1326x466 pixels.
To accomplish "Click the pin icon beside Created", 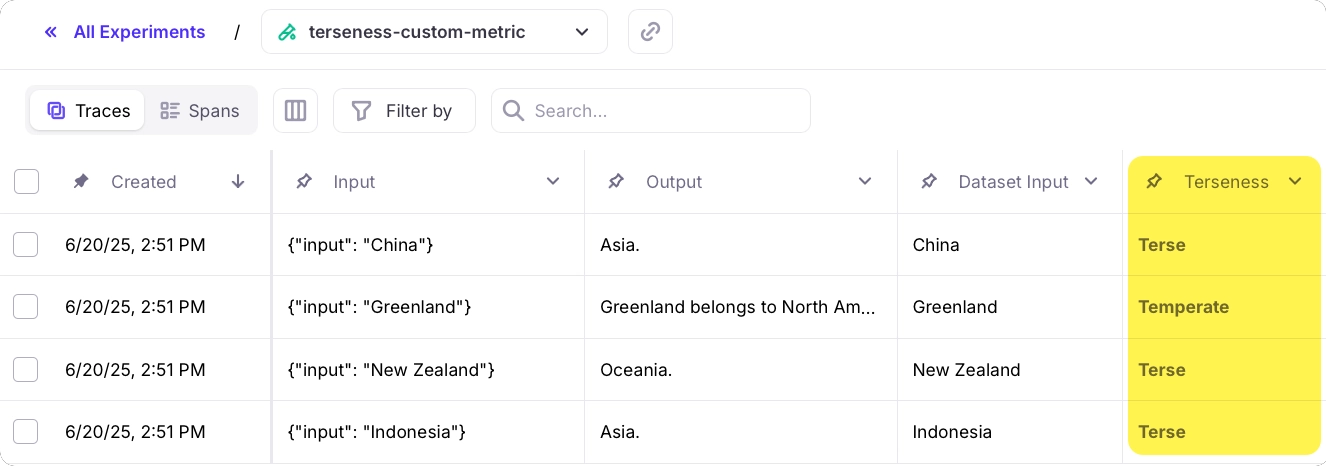I will click(81, 182).
